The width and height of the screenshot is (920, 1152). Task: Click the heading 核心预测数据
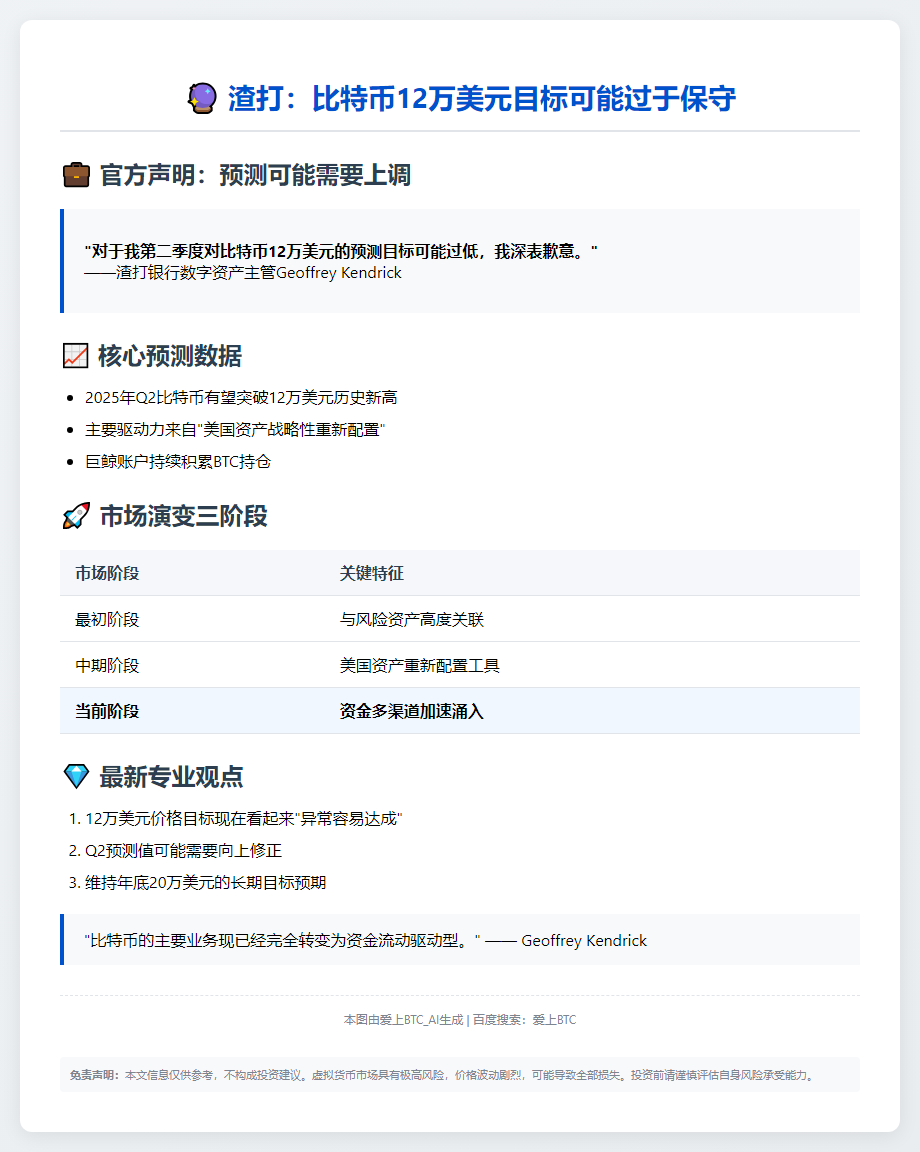coord(170,356)
